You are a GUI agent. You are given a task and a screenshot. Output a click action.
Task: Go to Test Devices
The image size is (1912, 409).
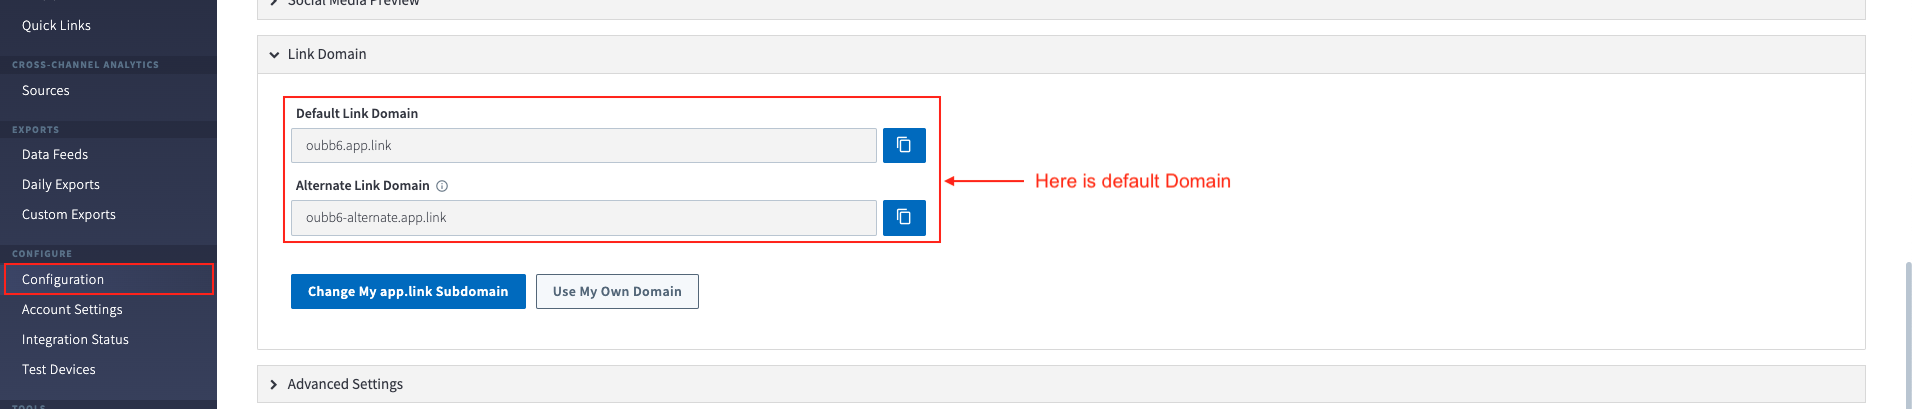tap(59, 369)
